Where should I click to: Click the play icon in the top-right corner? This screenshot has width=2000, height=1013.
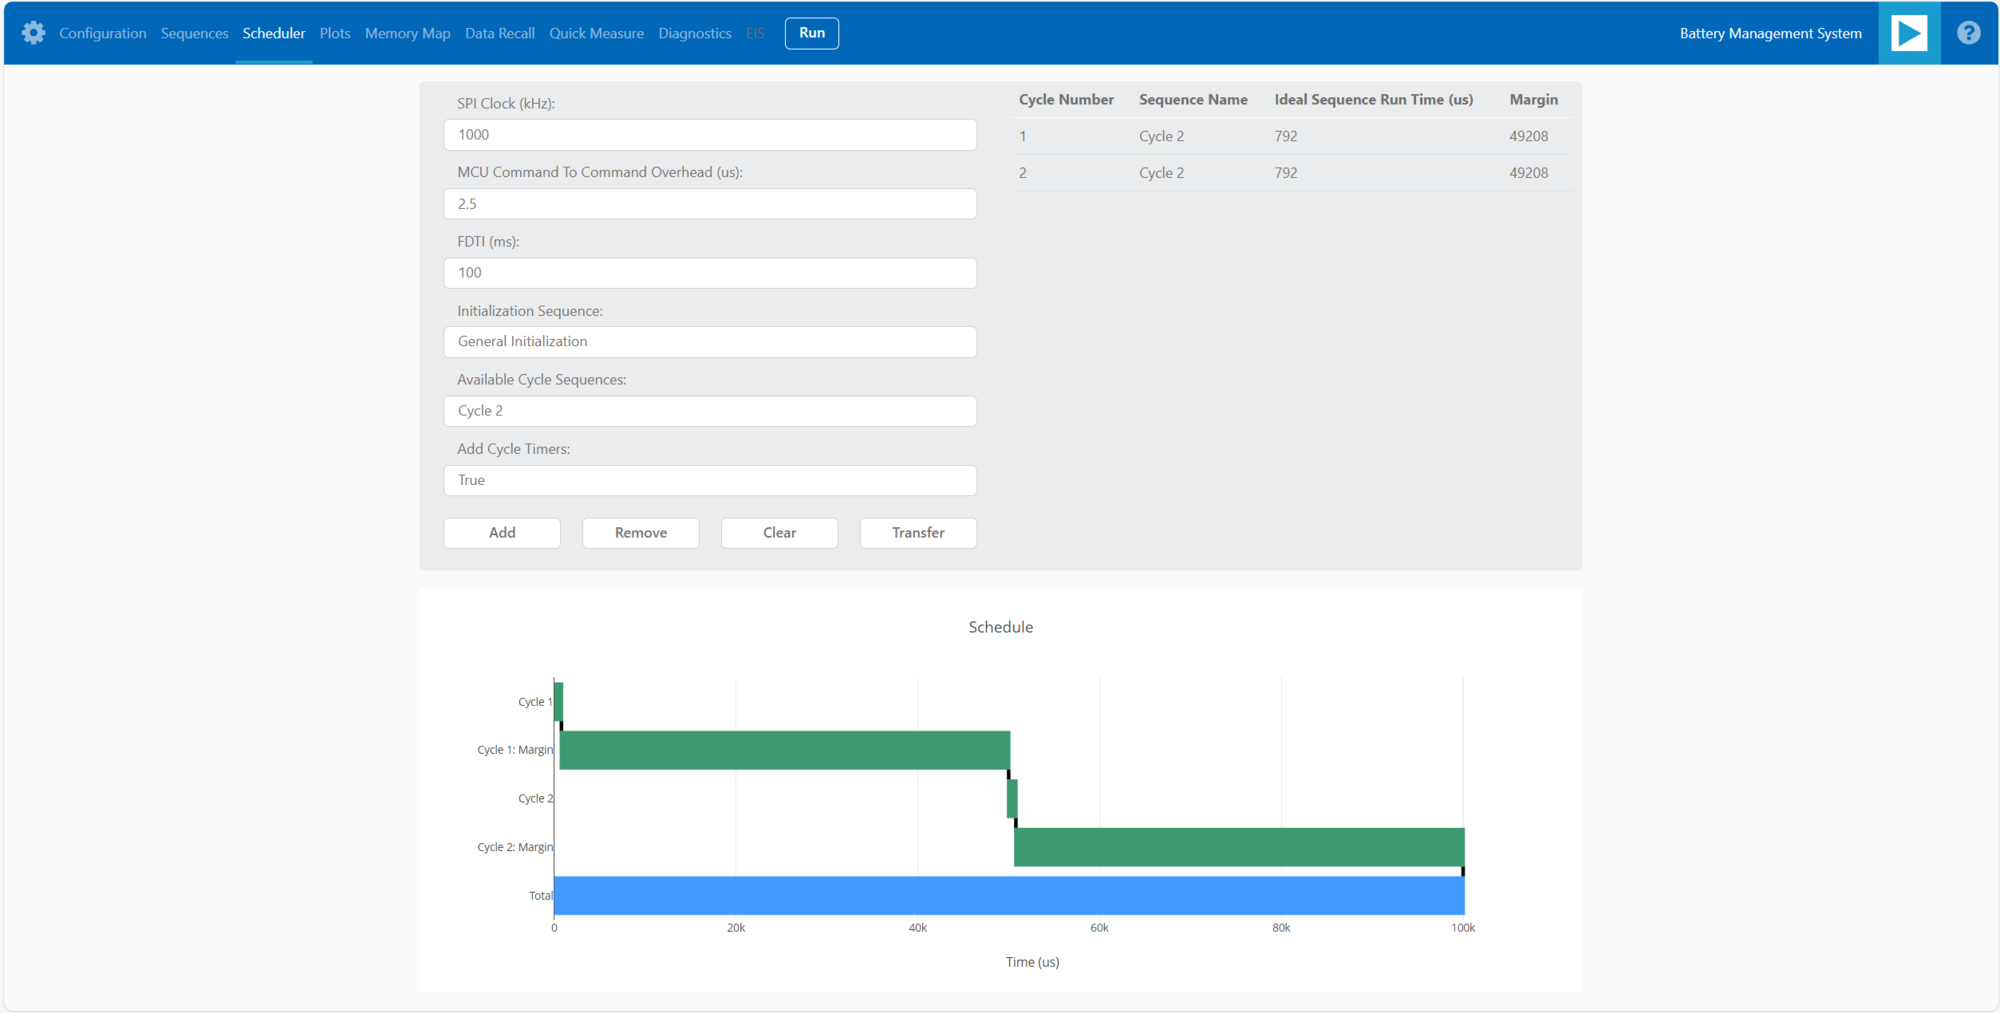pos(1908,33)
